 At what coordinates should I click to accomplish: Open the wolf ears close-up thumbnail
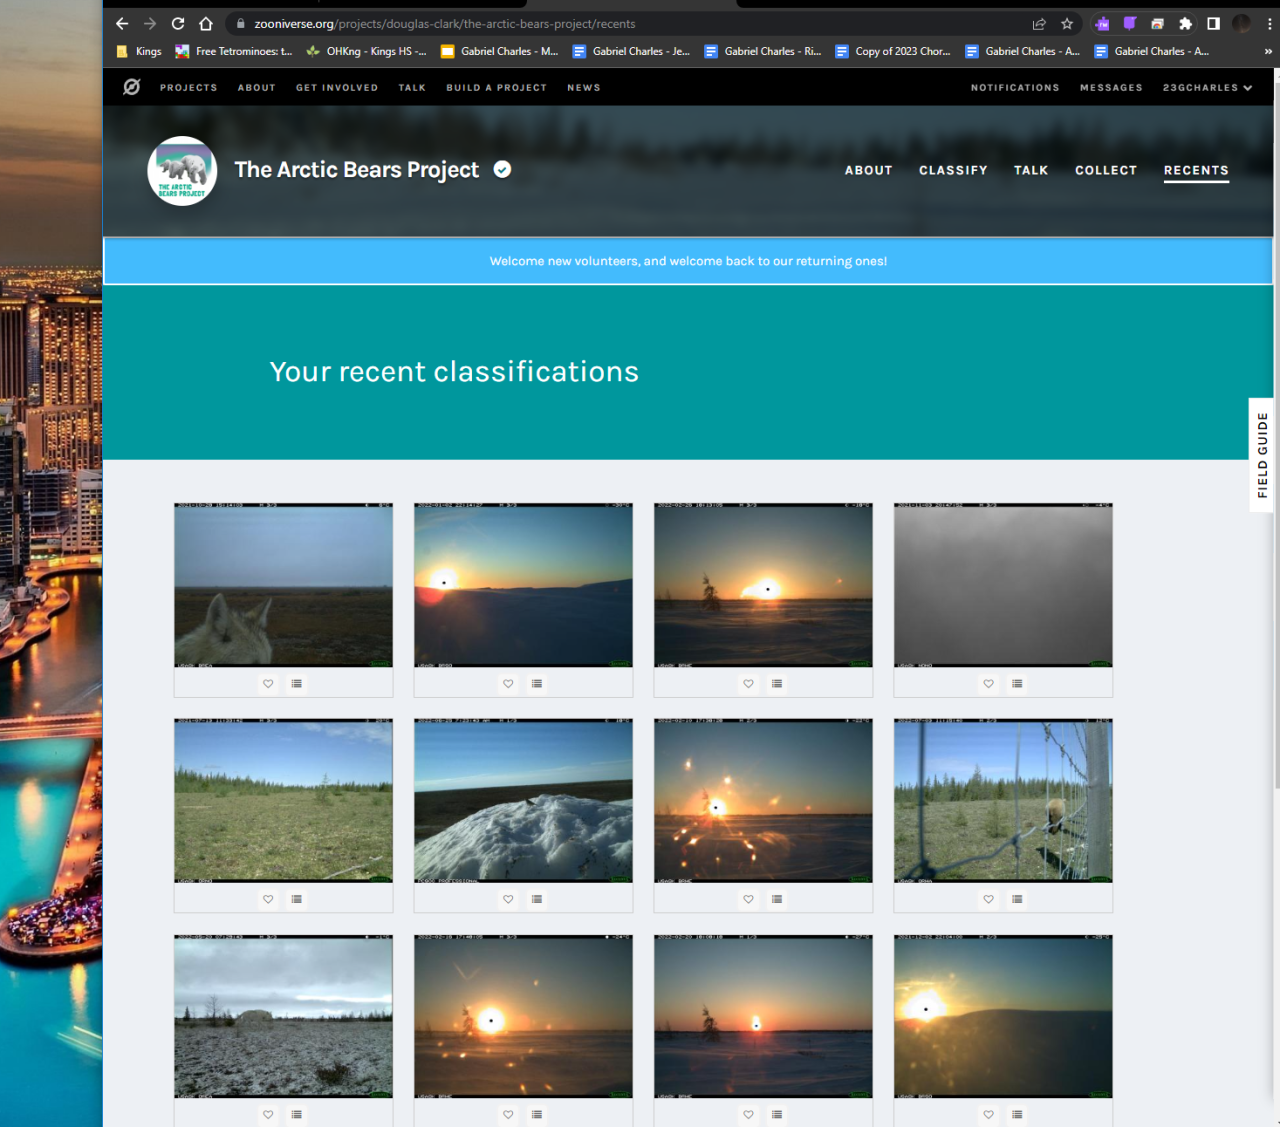click(283, 585)
